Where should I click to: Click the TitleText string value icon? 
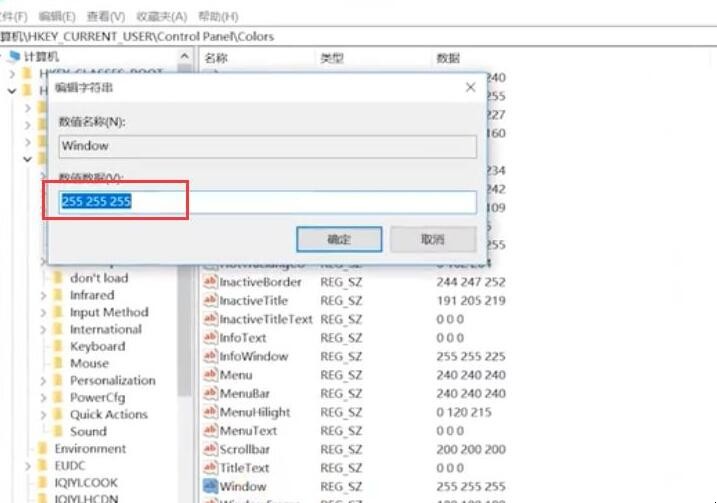coord(210,468)
